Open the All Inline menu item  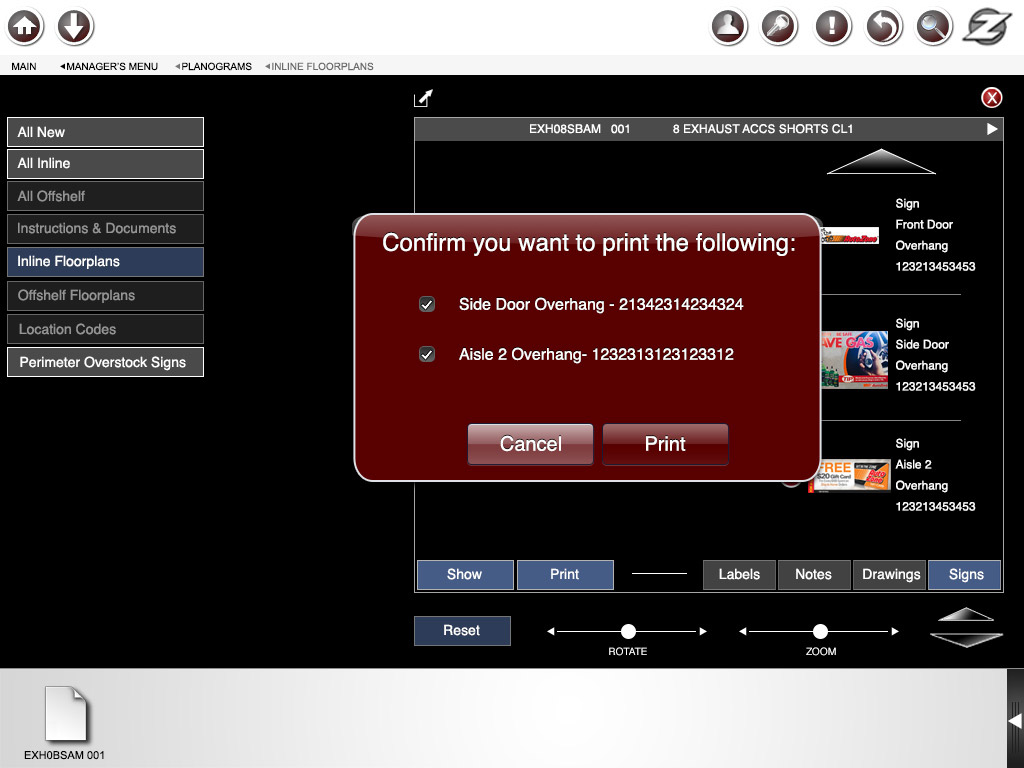pyautogui.click(x=105, y=163)
